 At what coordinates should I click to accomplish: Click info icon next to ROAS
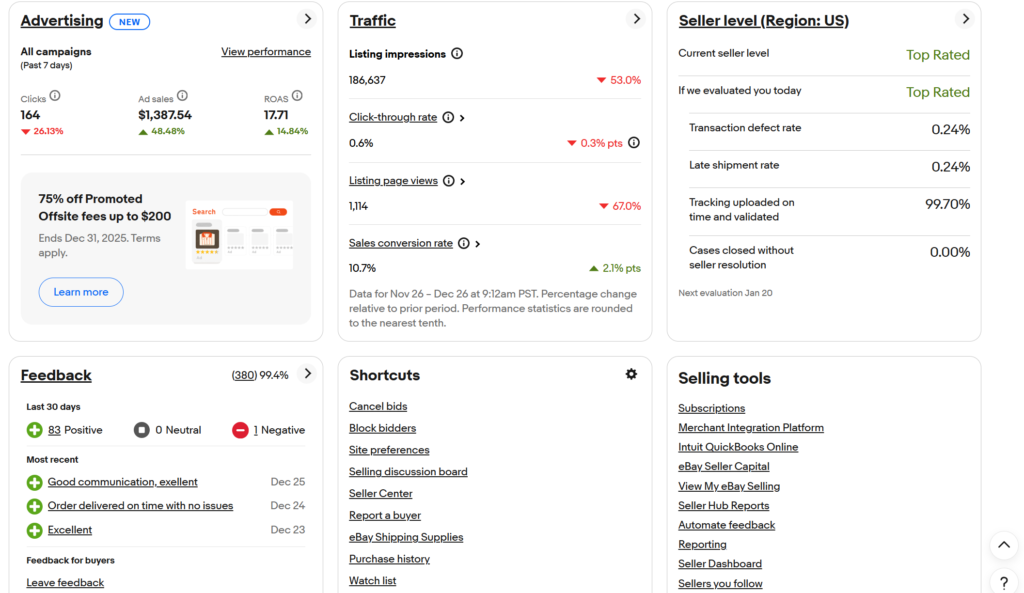click(x=297, y=96)
